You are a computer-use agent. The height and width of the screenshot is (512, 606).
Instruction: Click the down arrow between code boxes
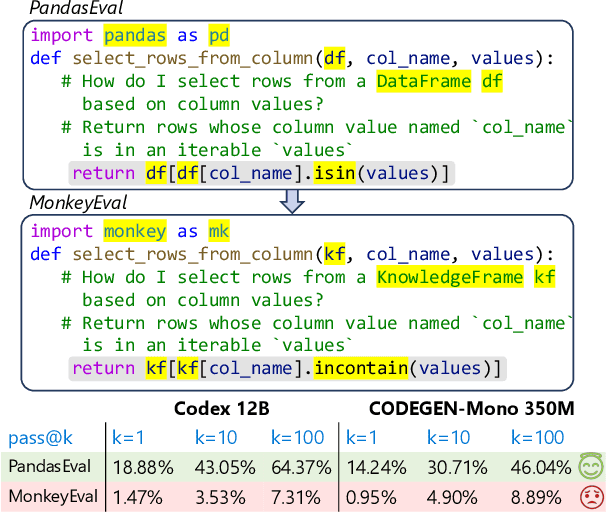pyautogui.click(x=291, y=202)
